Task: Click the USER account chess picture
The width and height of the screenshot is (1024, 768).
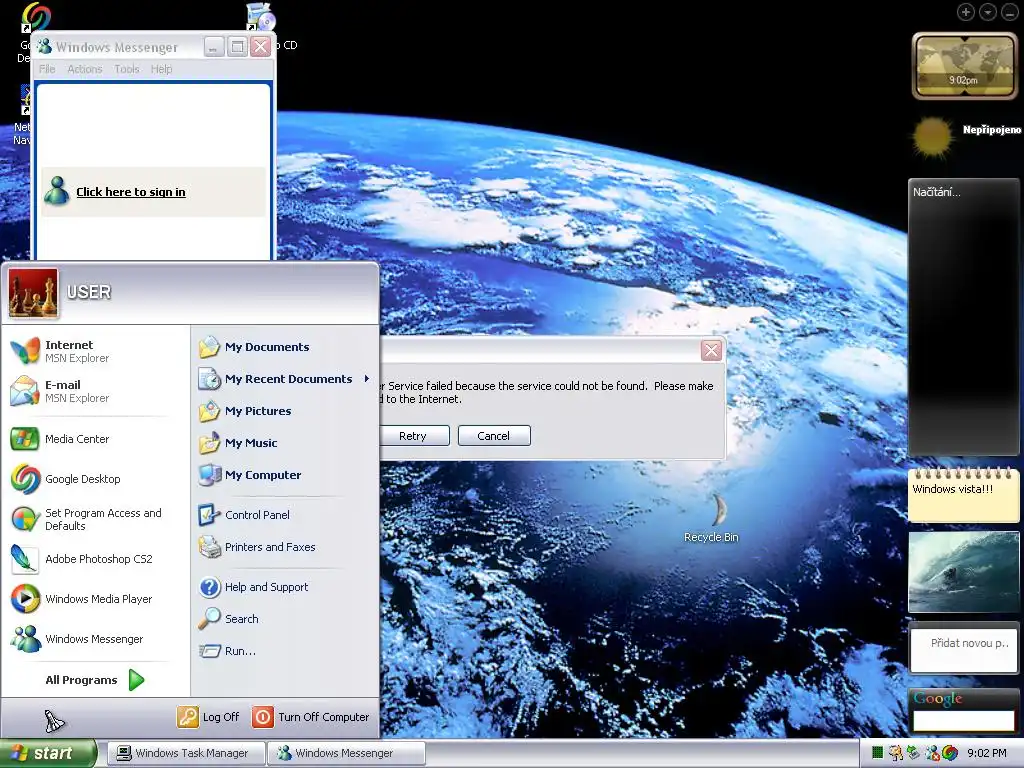Action: coord(33,293)
